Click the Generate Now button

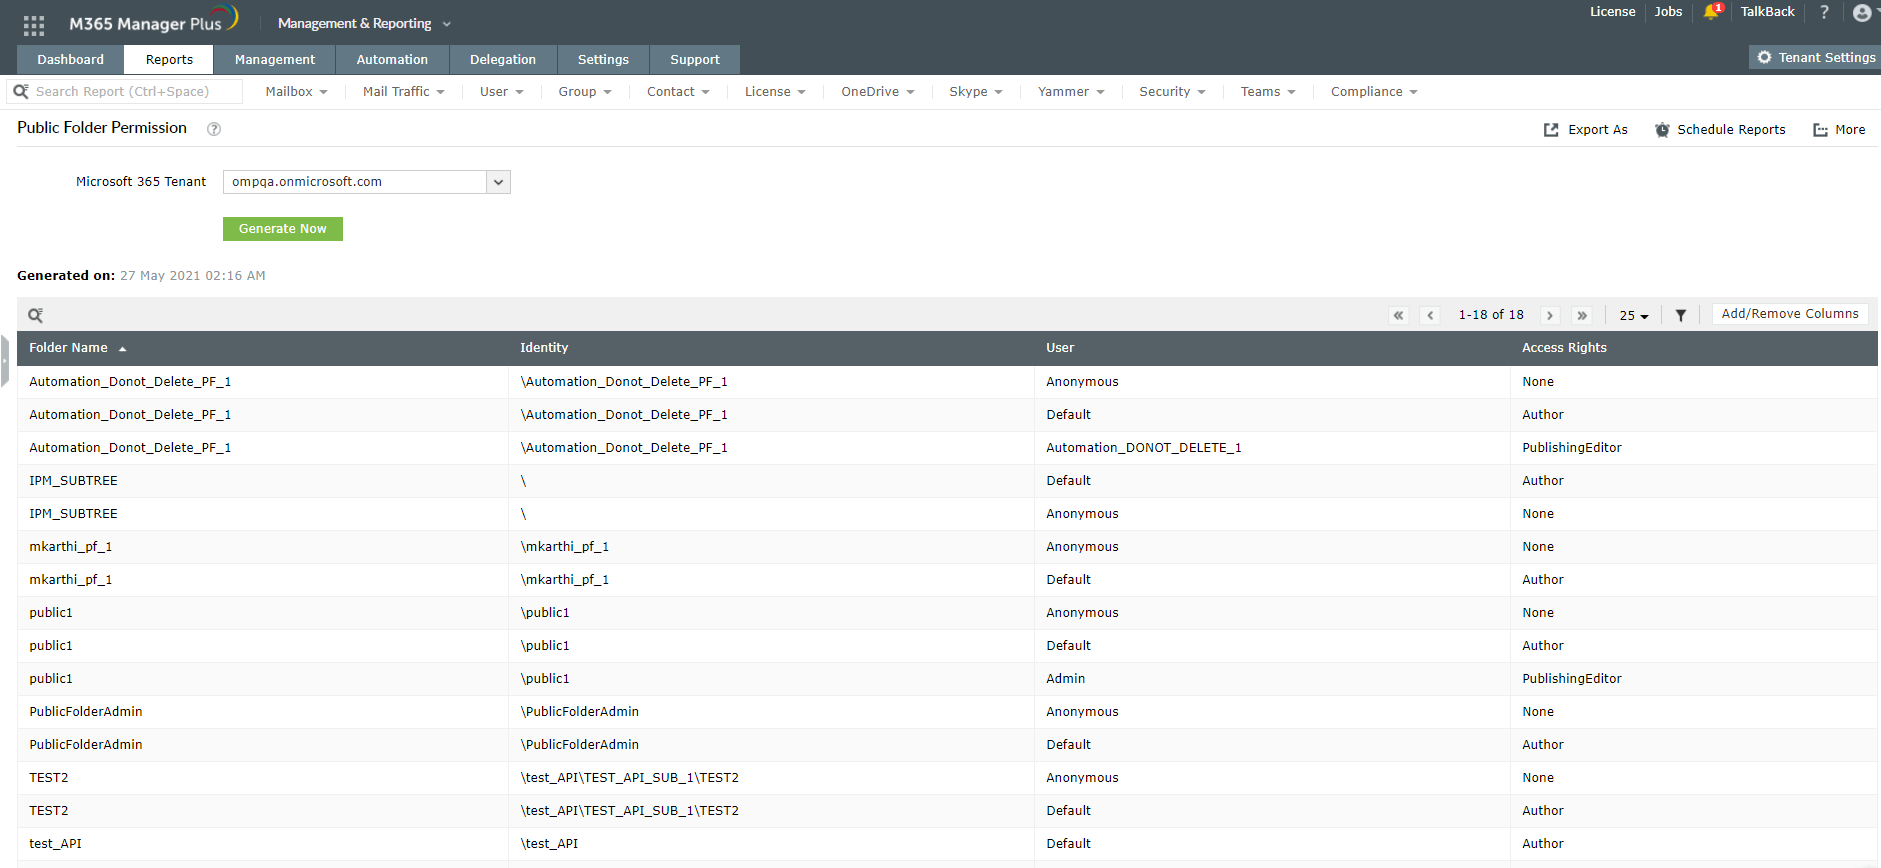click(282, 229)
